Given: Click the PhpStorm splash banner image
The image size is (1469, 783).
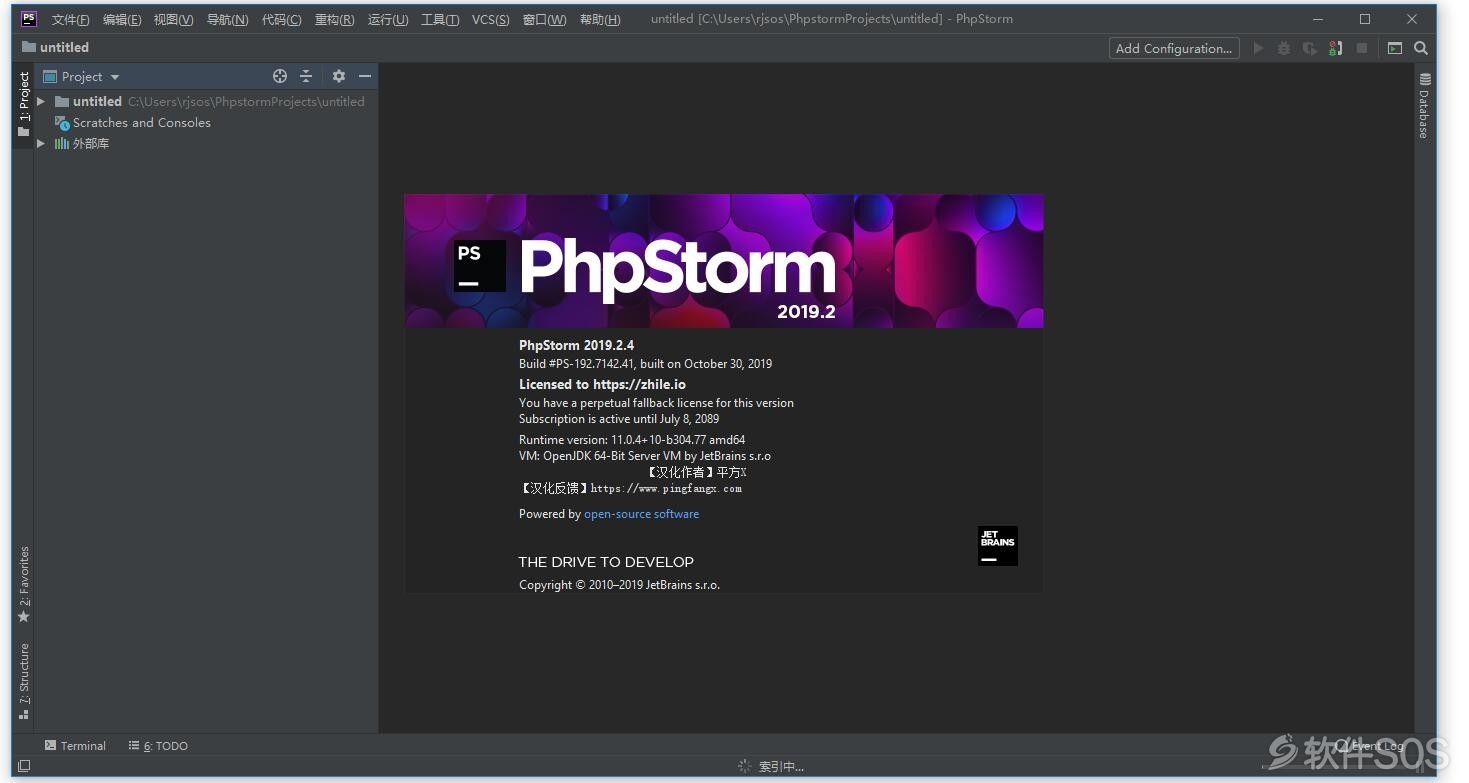Looking at the screenshot, I should coord(723,261).
